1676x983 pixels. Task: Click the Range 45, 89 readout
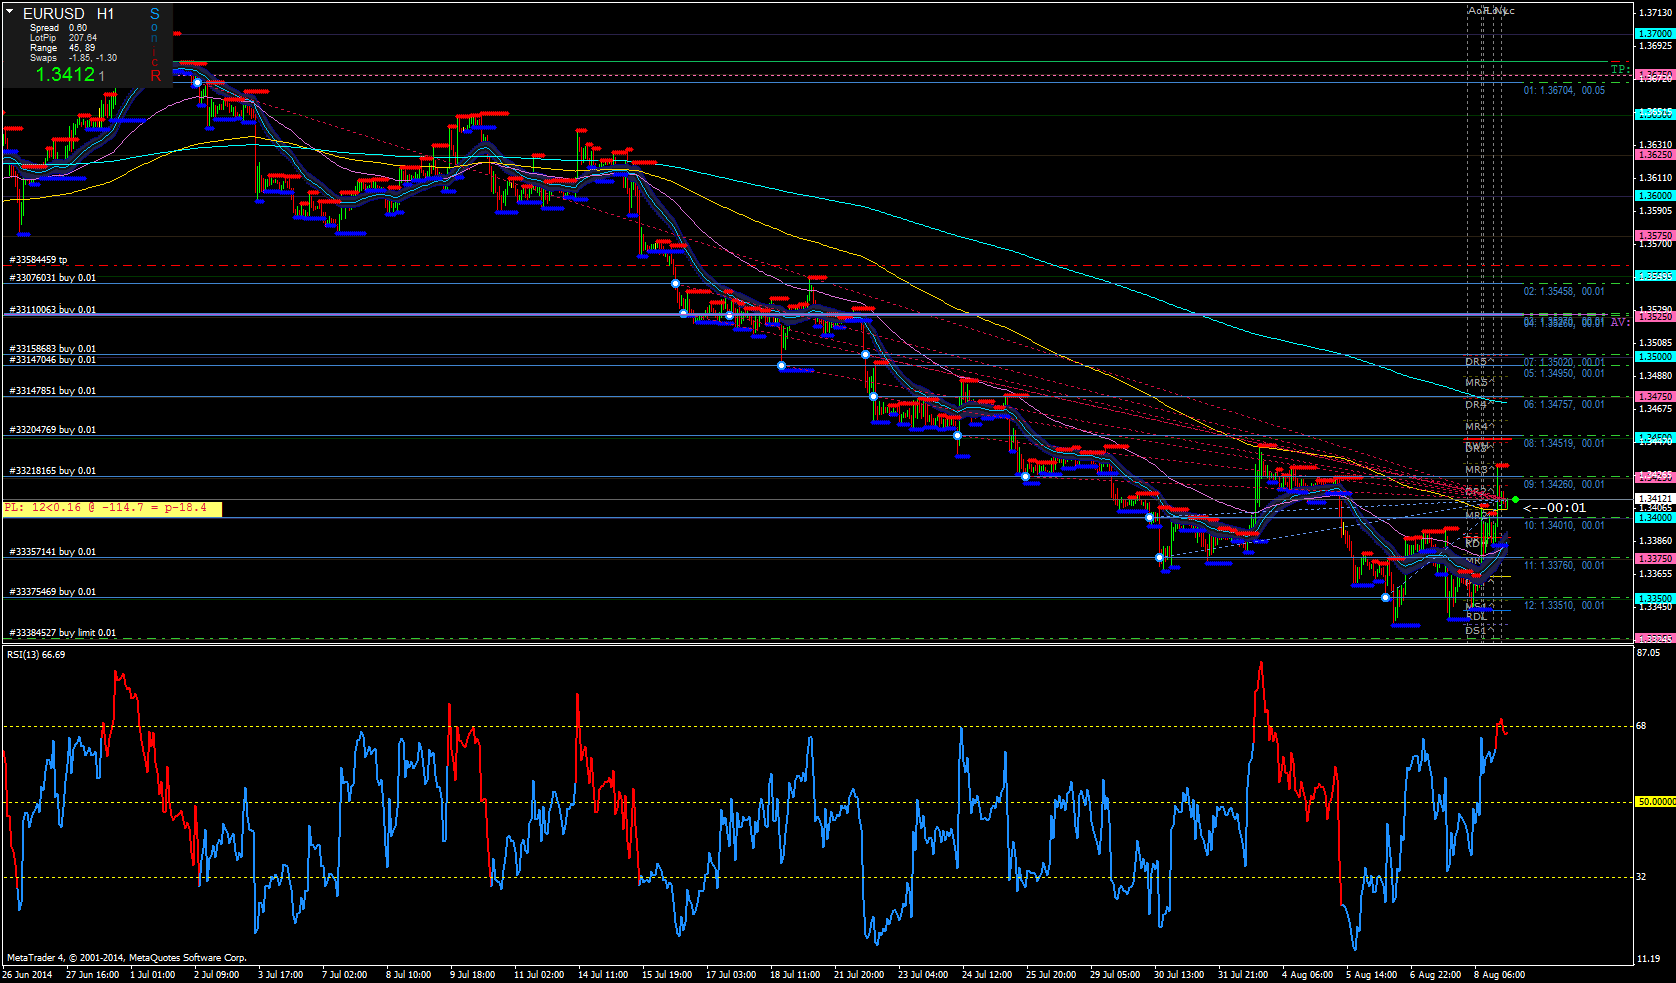click(x=62, y=48)
